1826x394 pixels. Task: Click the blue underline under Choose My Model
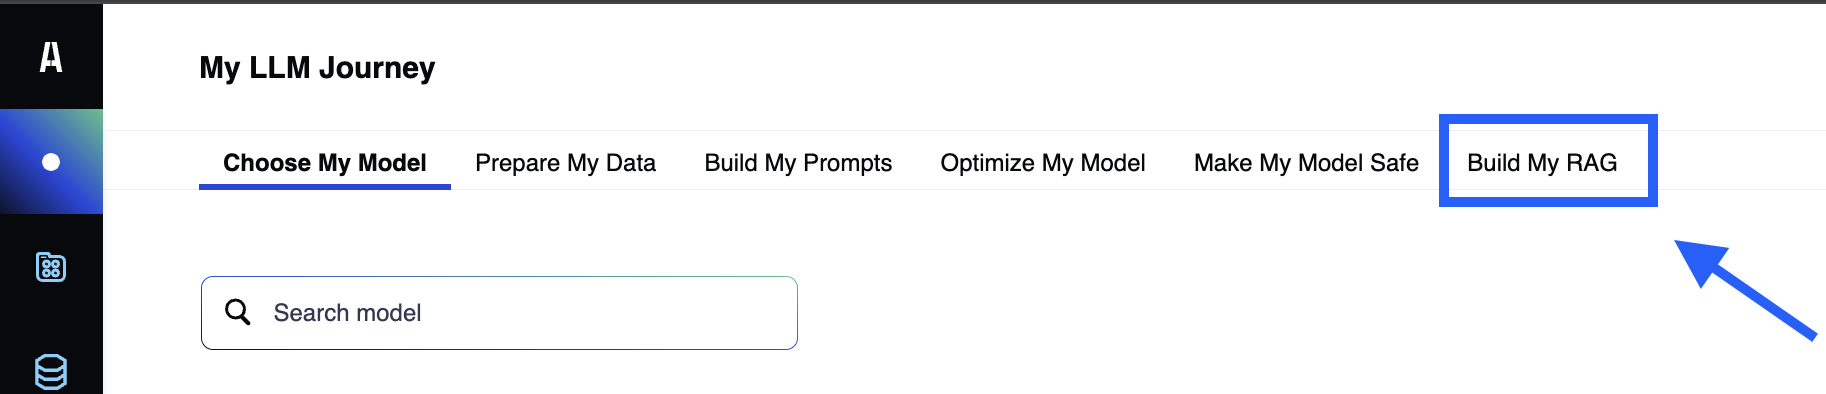click(x=325, y=186)
